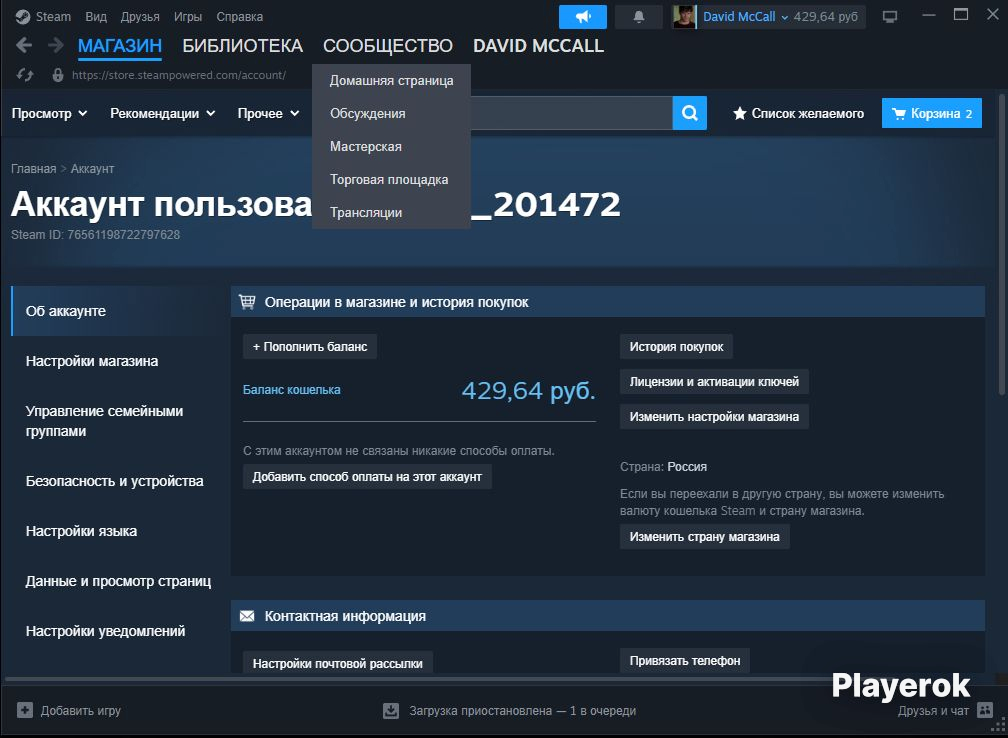Switch to the МАГАЗИН tab
1008x738 pixels.
pos(120,46)
